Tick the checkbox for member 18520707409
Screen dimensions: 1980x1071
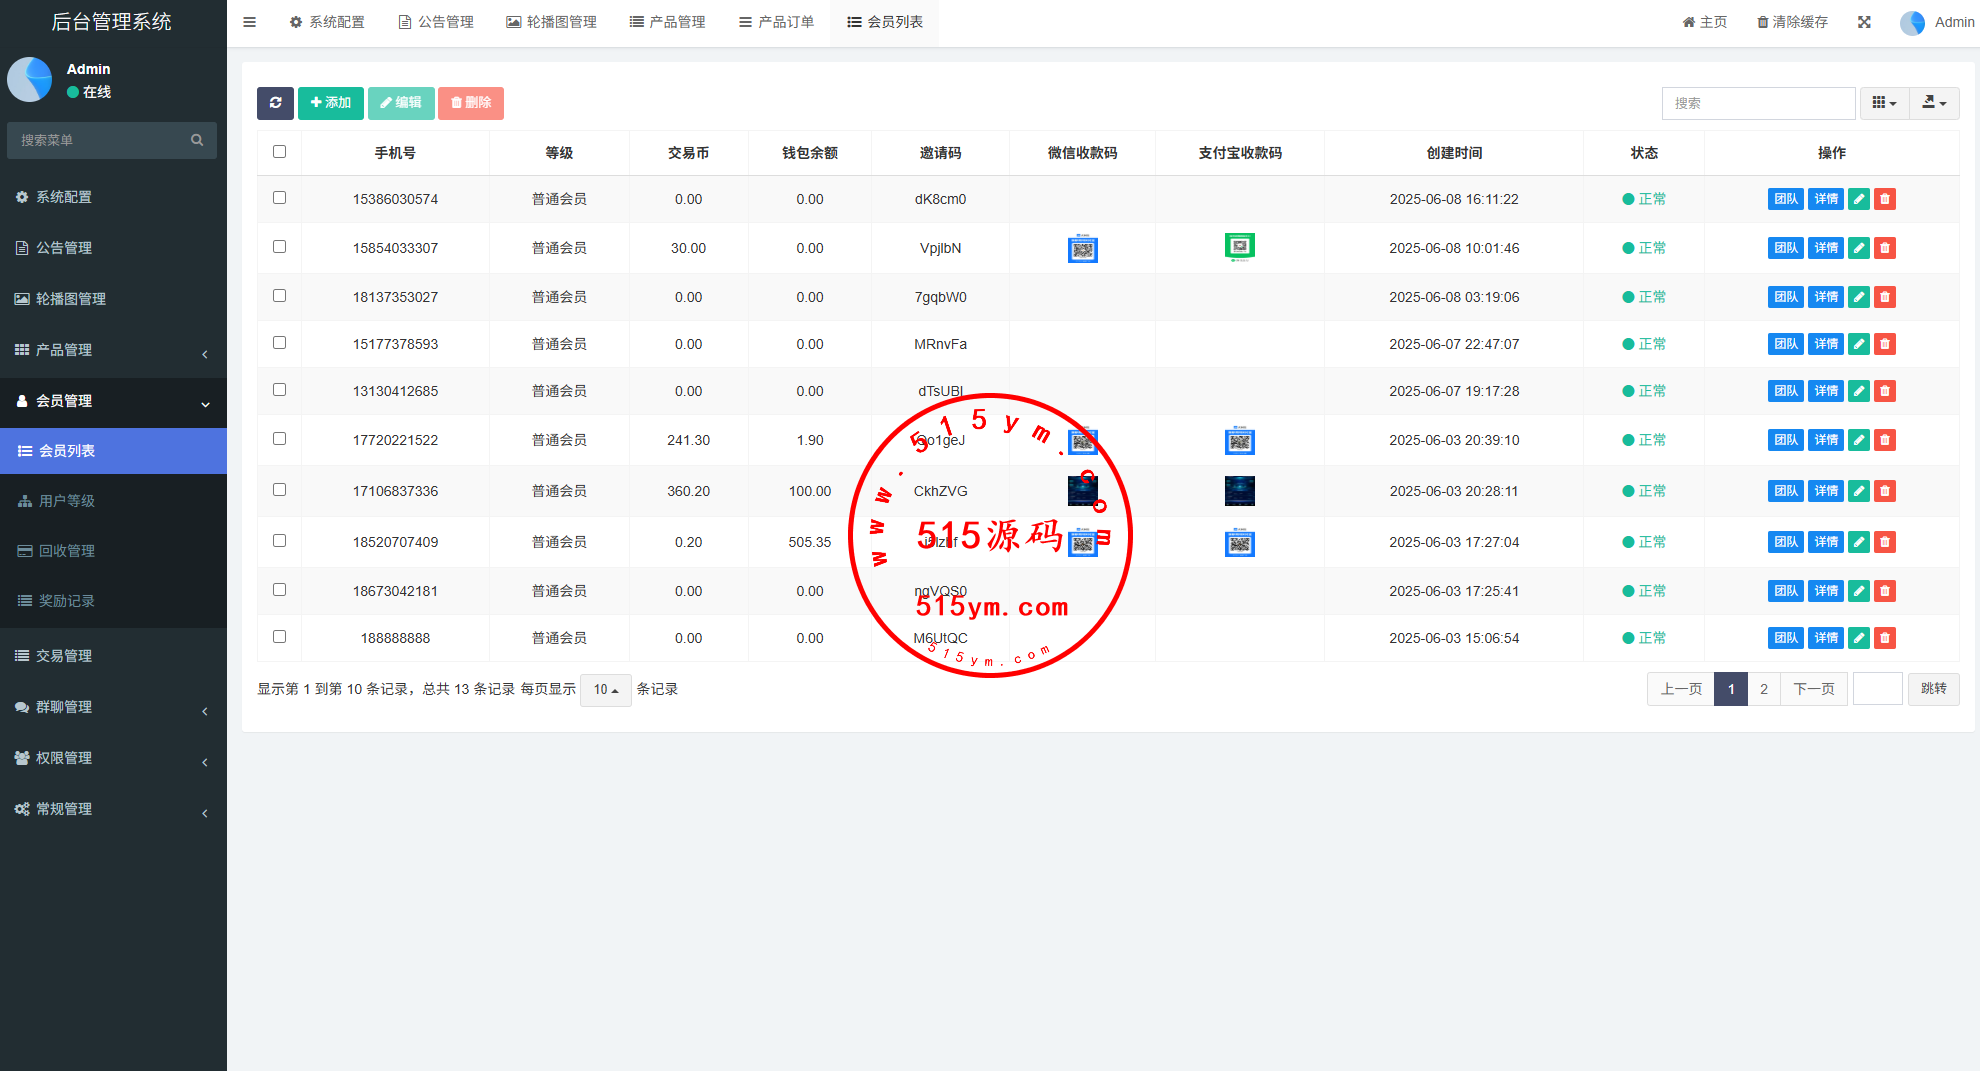point(279,541)
